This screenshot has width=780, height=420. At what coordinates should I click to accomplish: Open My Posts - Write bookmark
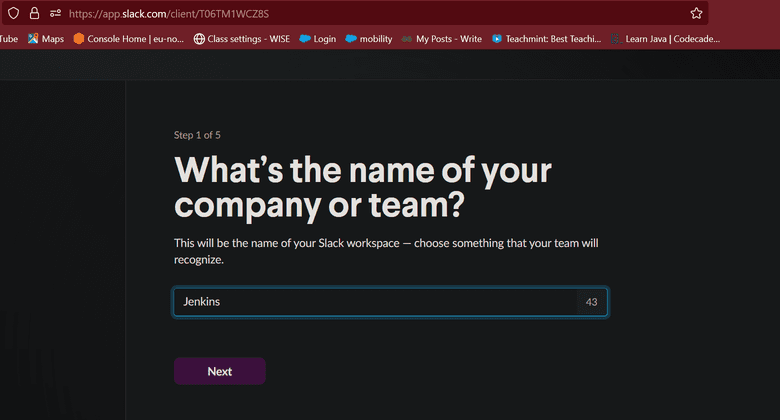[x=441, y=39]
